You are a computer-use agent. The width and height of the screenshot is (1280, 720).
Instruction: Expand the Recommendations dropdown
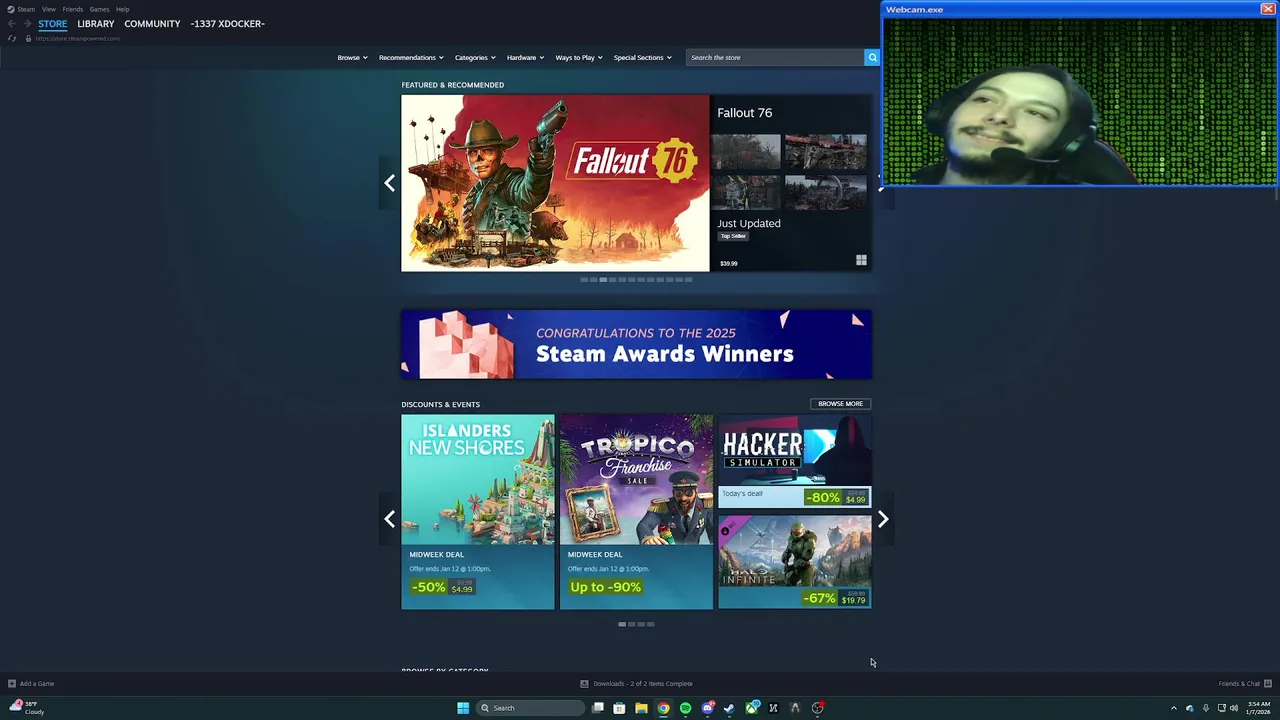point(411,57)
